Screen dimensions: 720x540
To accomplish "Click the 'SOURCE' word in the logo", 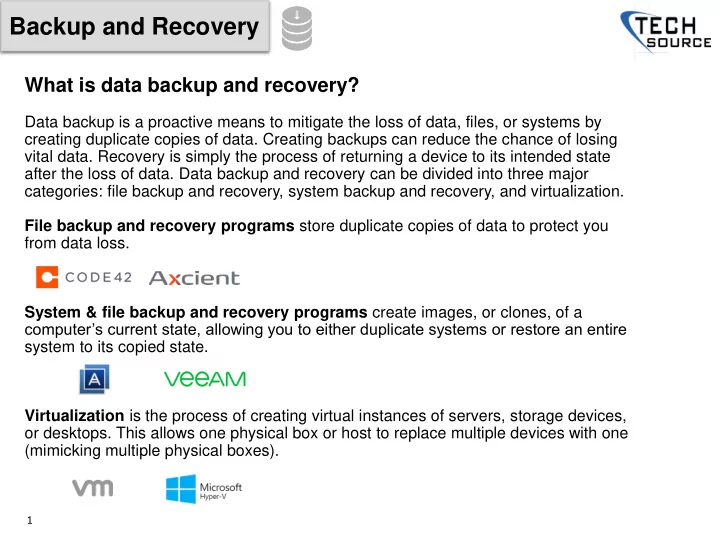I will pos(679,43).
